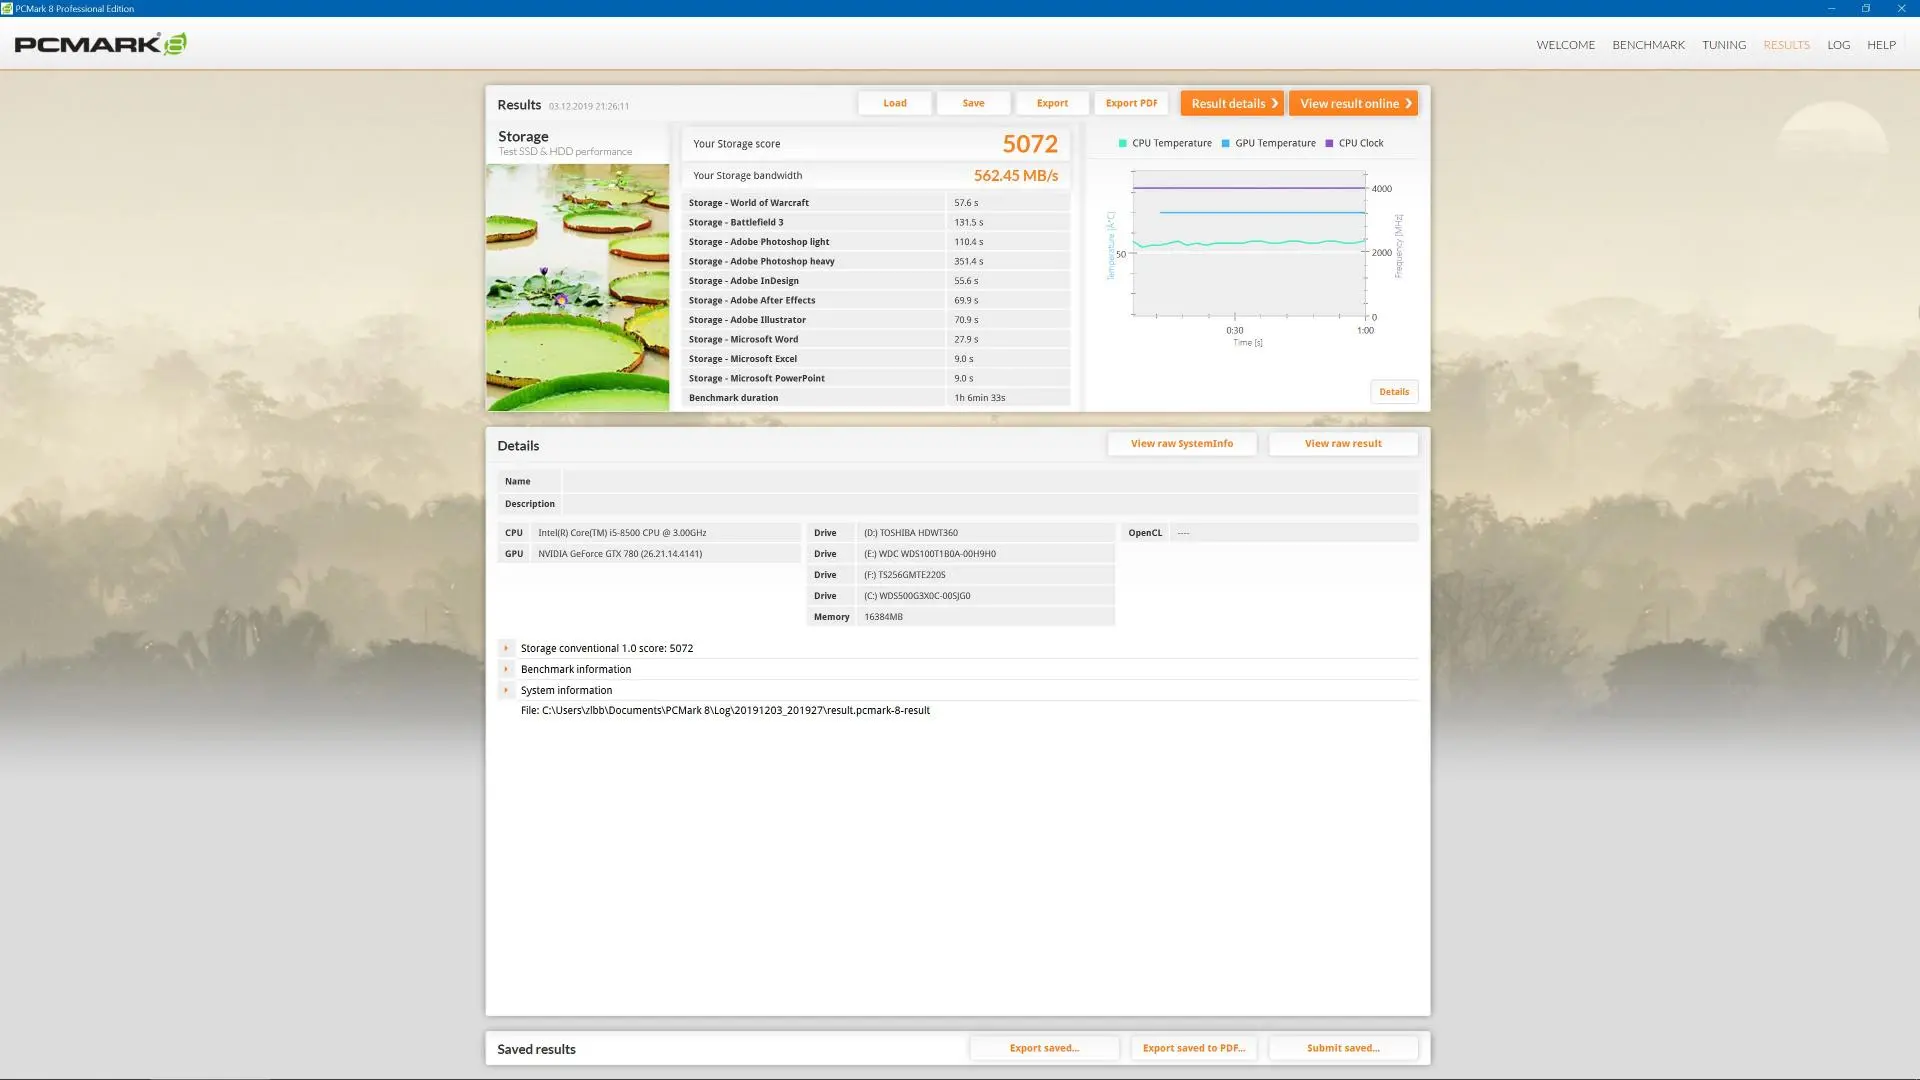Image resolution: width=1920 pixels, height=1080 pixels.
Task: Click View raw result
Action: point(1343,444)
